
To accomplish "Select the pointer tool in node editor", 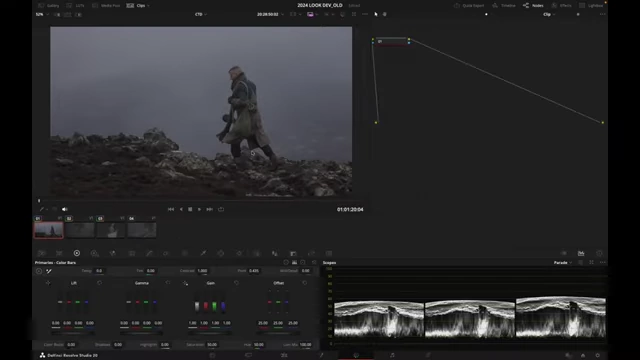I will point(376,14).
